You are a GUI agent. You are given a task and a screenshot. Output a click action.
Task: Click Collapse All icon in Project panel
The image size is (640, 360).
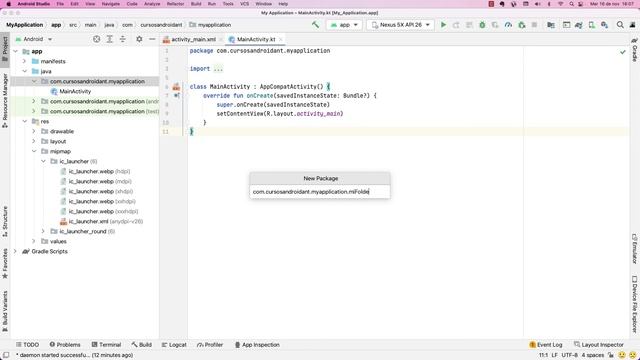[x=122, y=39]
